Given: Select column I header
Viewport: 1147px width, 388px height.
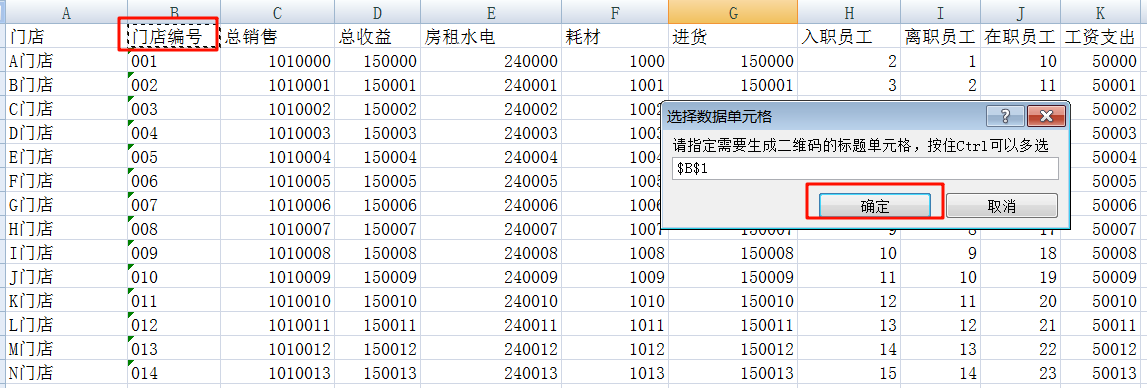Looking at the screenshot, I should (x=940, y=12).
